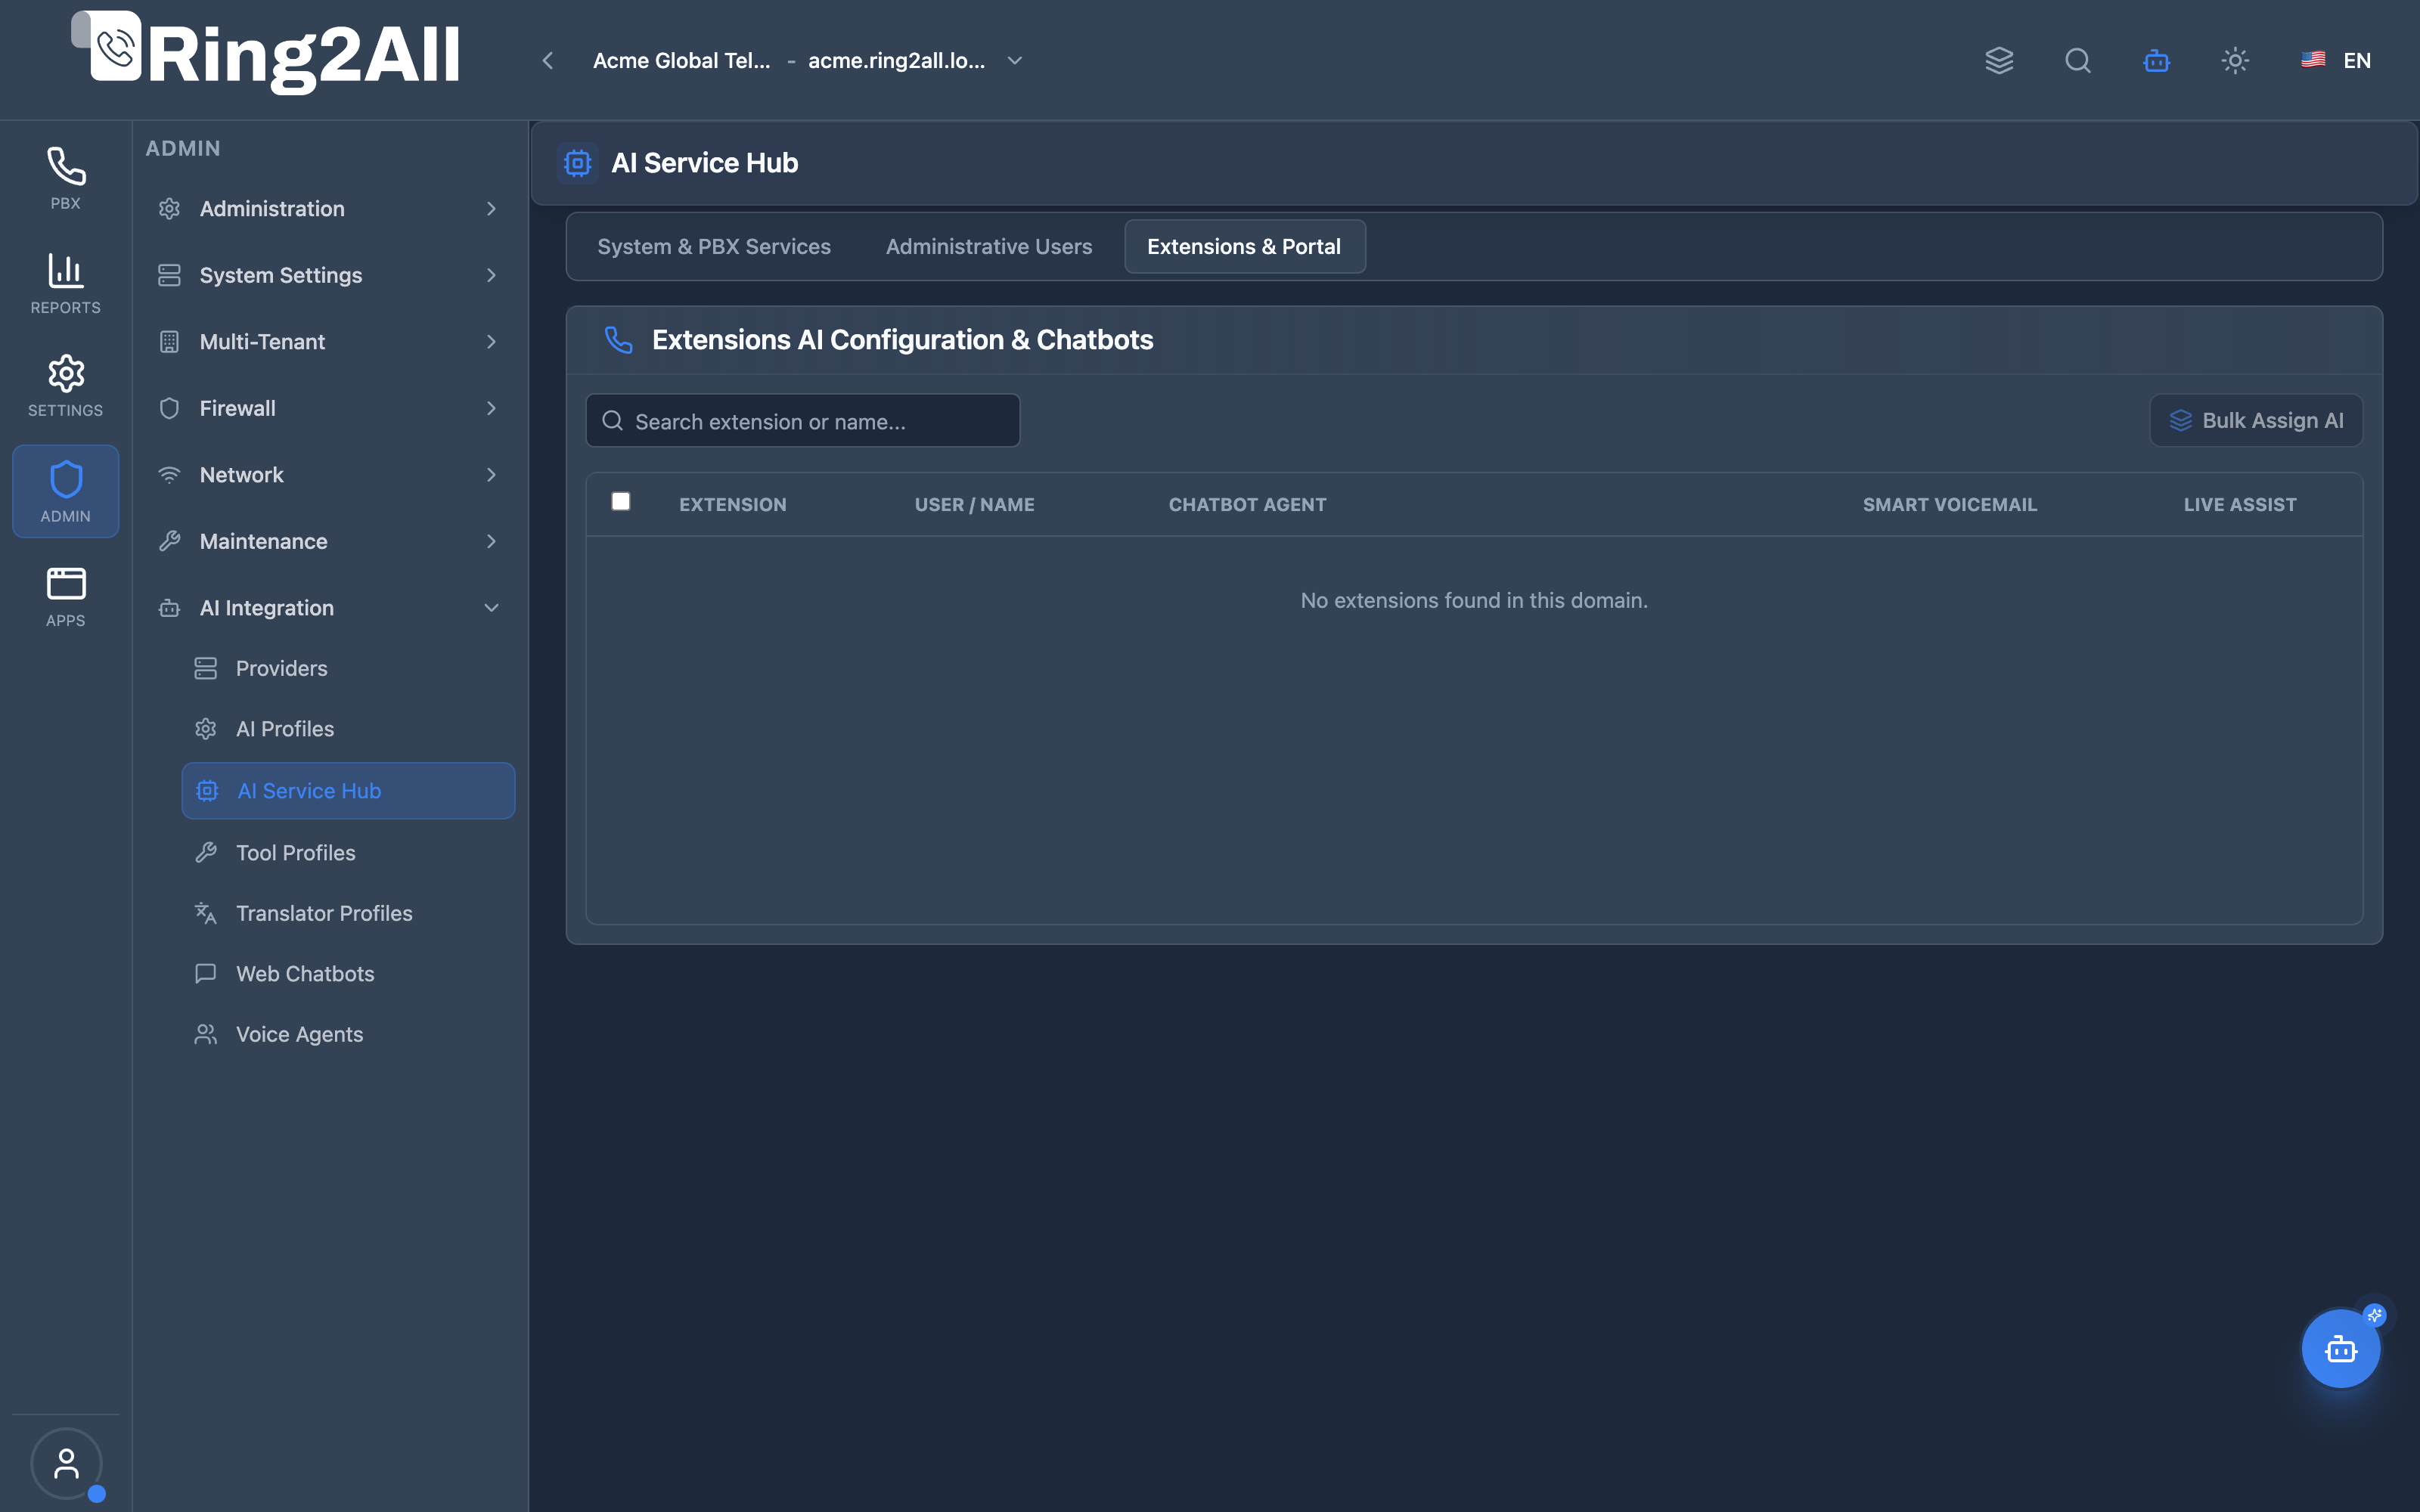2420x1512 pixels.
Task: Open Voice Agents item
Action: [348, 1034]
